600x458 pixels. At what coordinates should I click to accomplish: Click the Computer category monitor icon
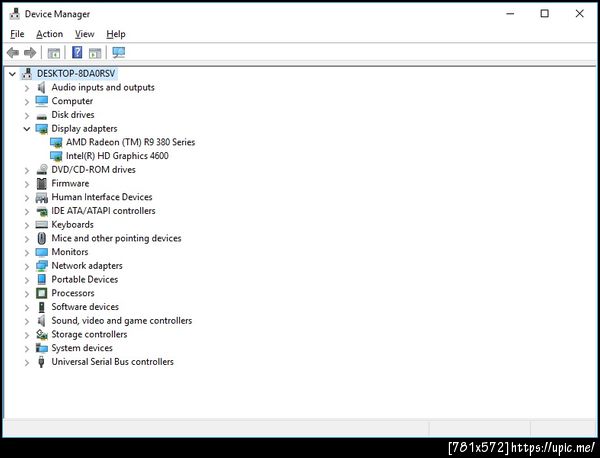click(x=41, y=101)
